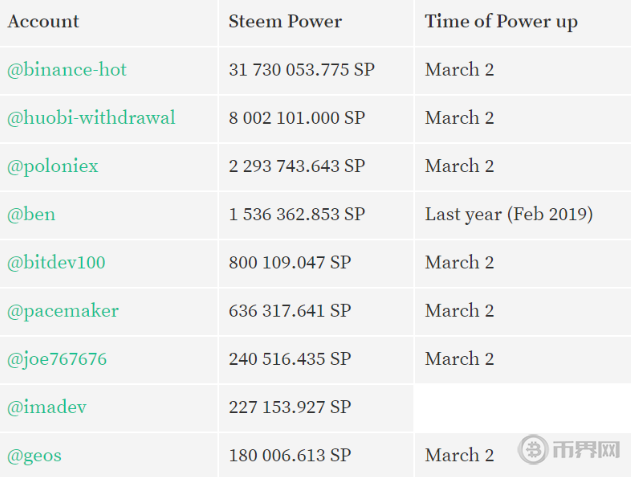Click the Steem Power column header
The height and width of the screenshot is (477, 631).
point(285,21)
